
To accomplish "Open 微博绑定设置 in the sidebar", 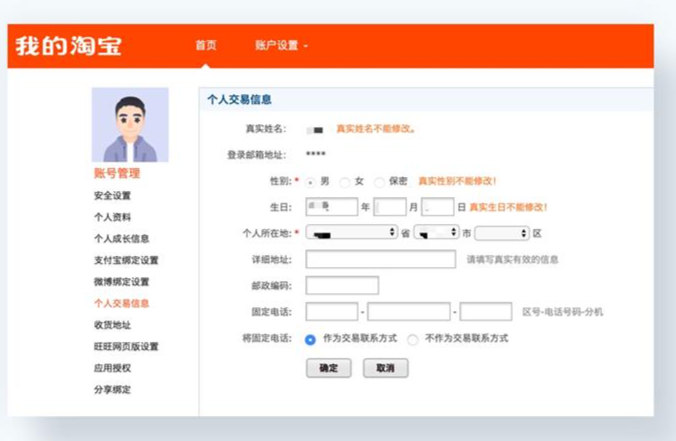I will tap(122, 282).
